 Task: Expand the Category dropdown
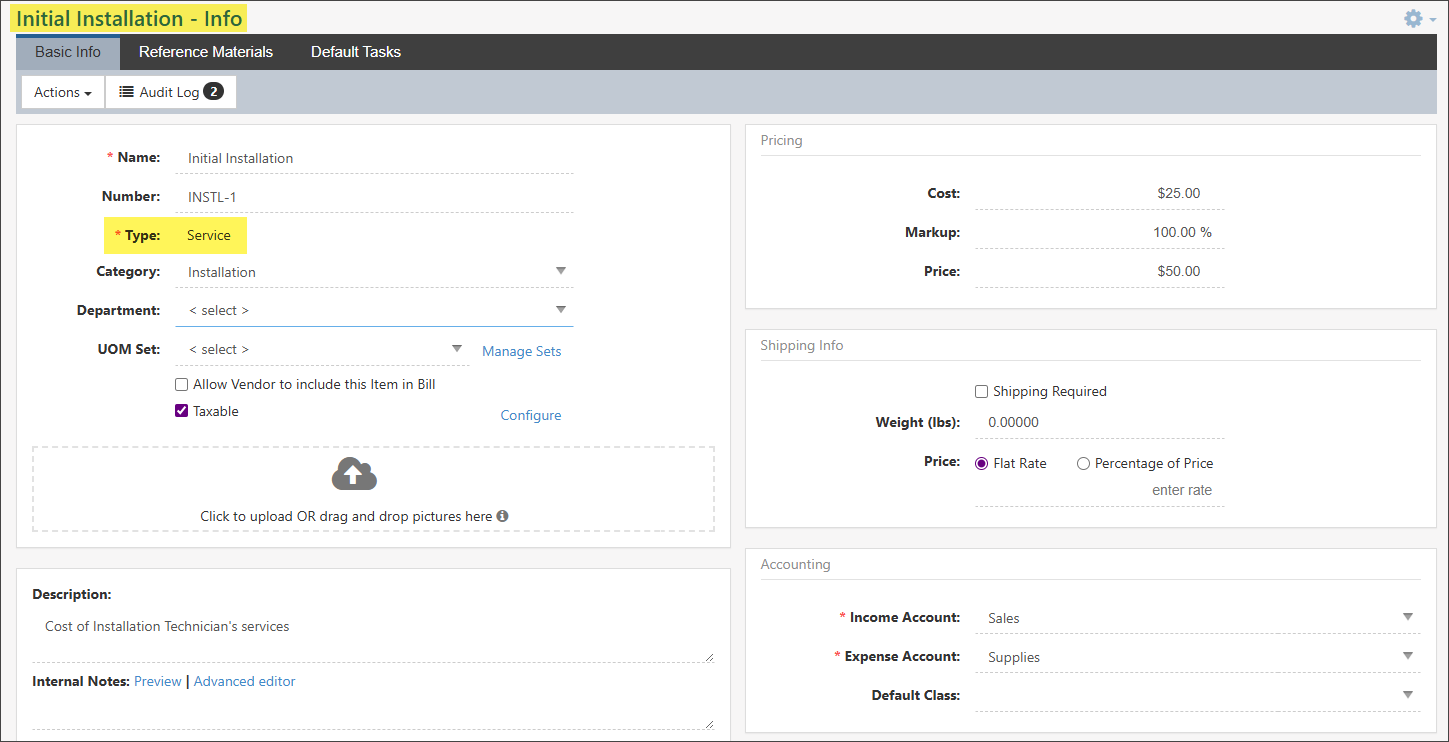(x=561, y=271)
